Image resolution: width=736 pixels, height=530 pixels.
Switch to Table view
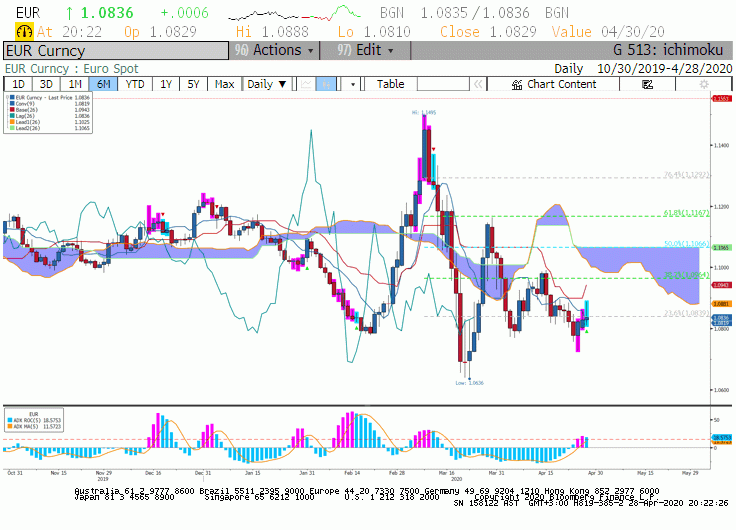[x=391, y=84]
